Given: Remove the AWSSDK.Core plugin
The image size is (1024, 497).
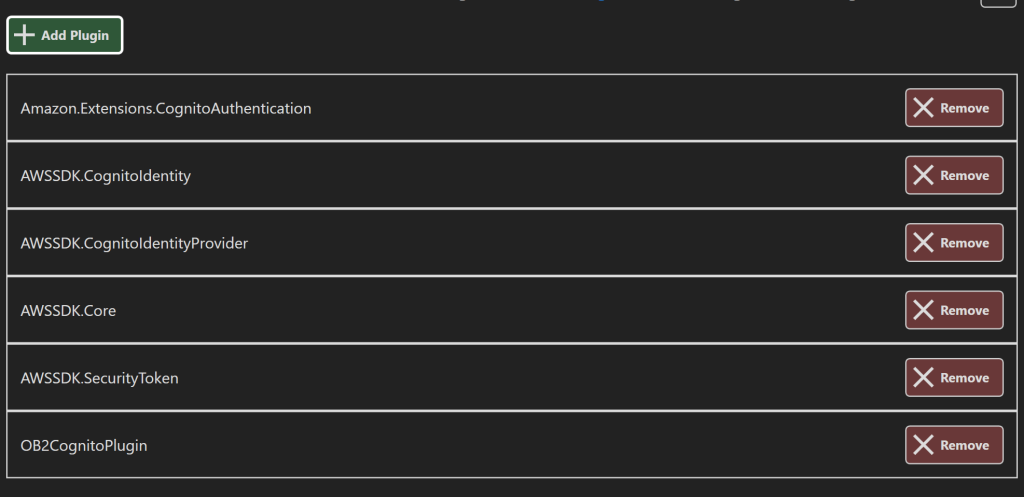Looking at the screenshot, I should (954, 311).
